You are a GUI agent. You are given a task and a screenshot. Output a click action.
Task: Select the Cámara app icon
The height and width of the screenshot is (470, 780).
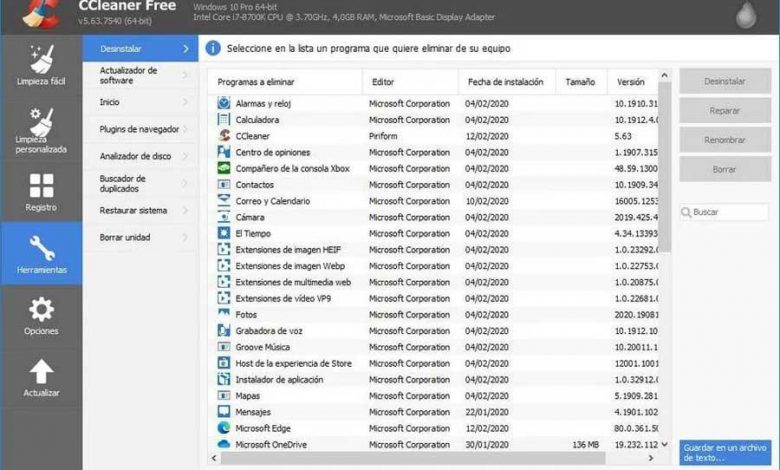tap(224, 217)
